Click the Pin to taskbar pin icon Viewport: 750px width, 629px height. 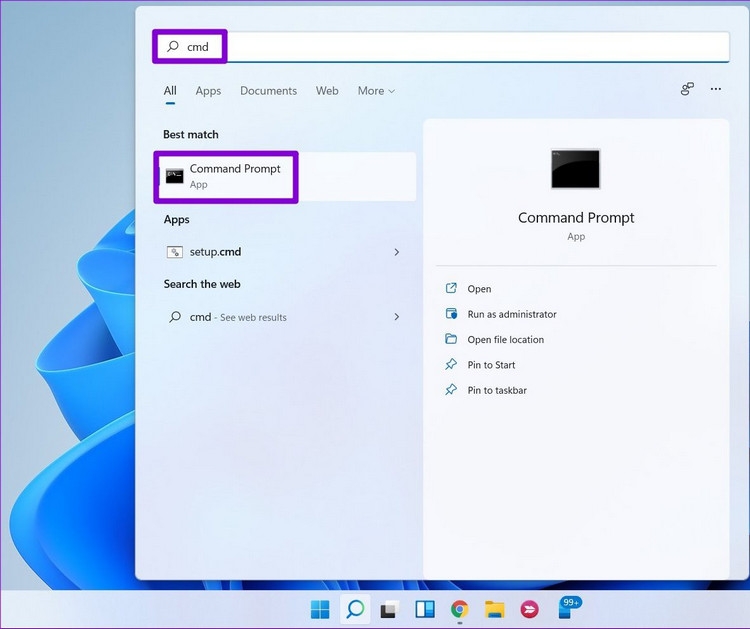point(451,390)
